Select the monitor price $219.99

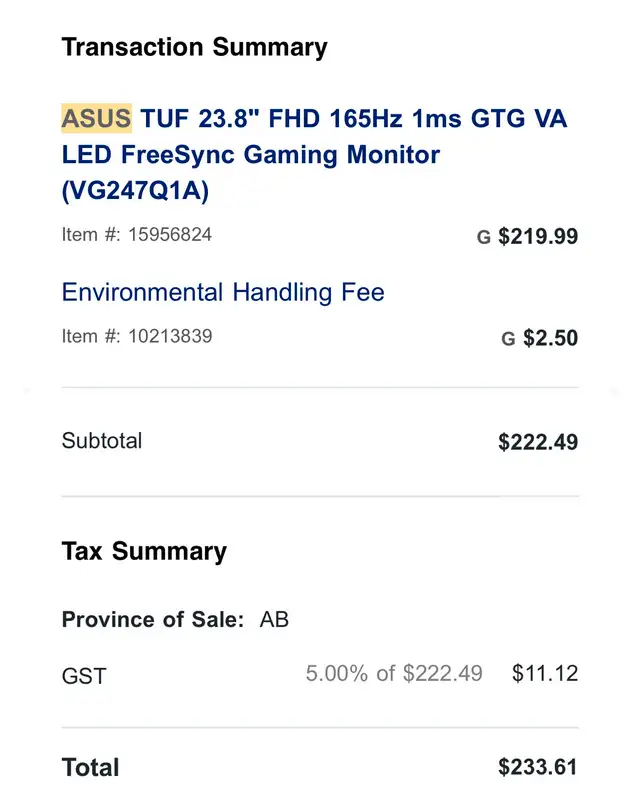click(538, 236)
